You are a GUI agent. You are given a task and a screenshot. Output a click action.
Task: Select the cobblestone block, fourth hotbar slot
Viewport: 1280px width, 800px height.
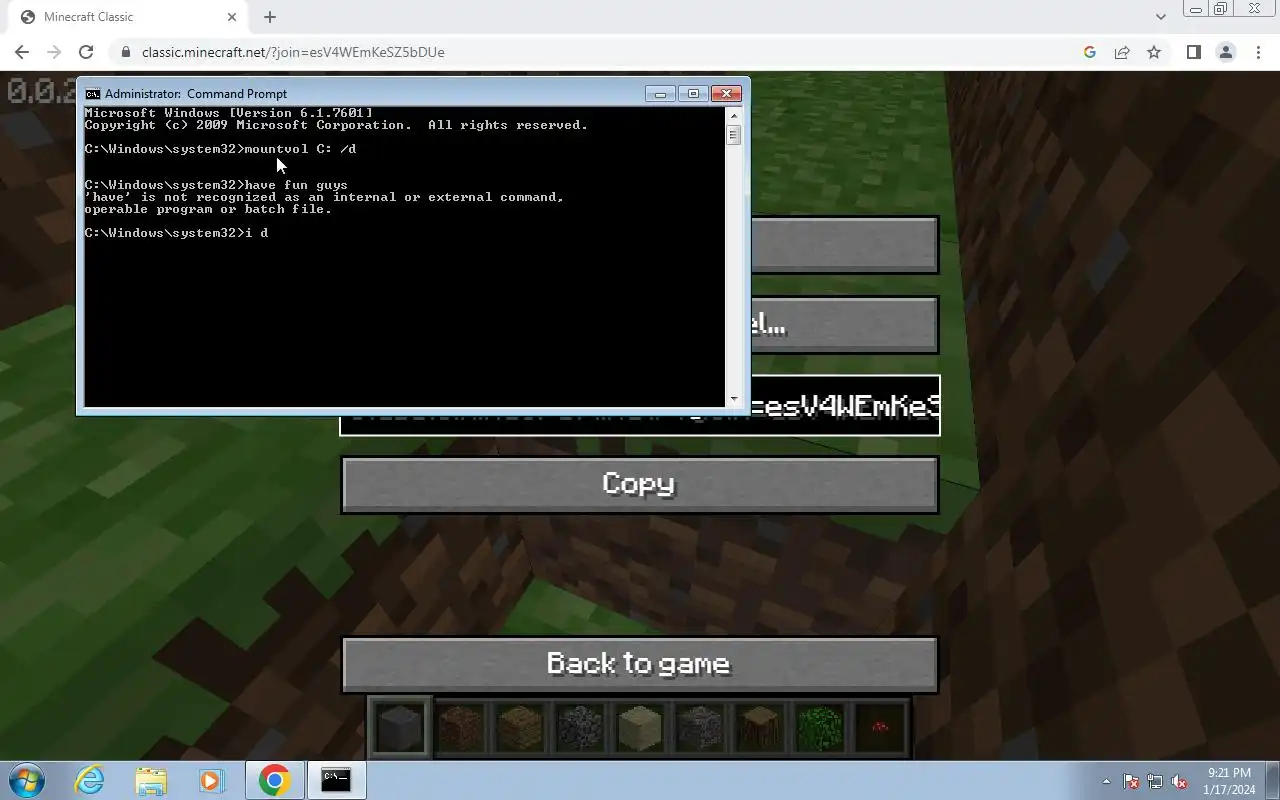tap(580, 727)
